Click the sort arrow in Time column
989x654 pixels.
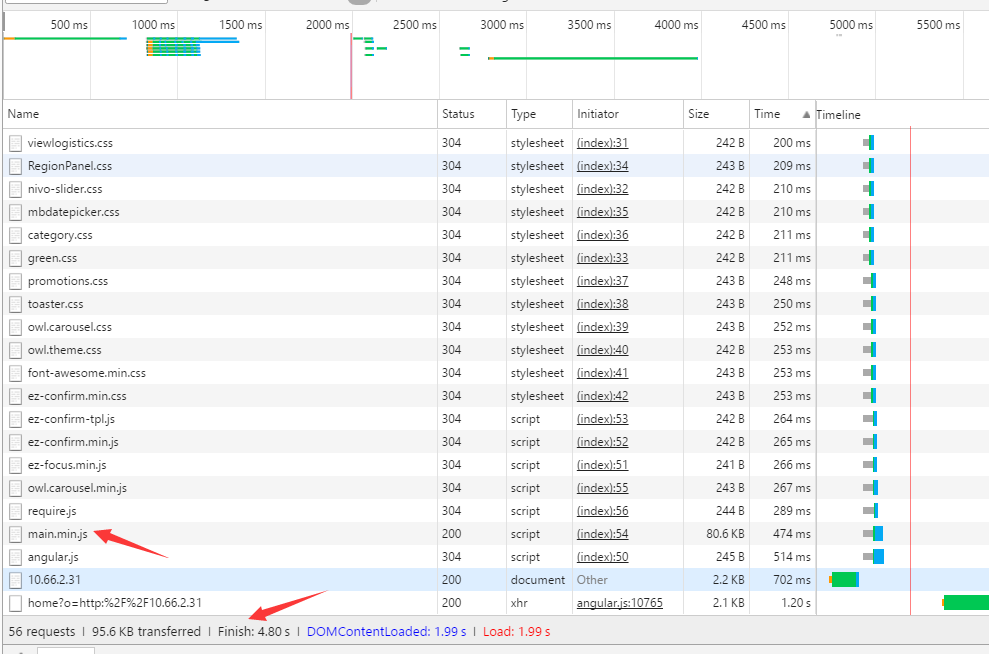pos(806,114)
